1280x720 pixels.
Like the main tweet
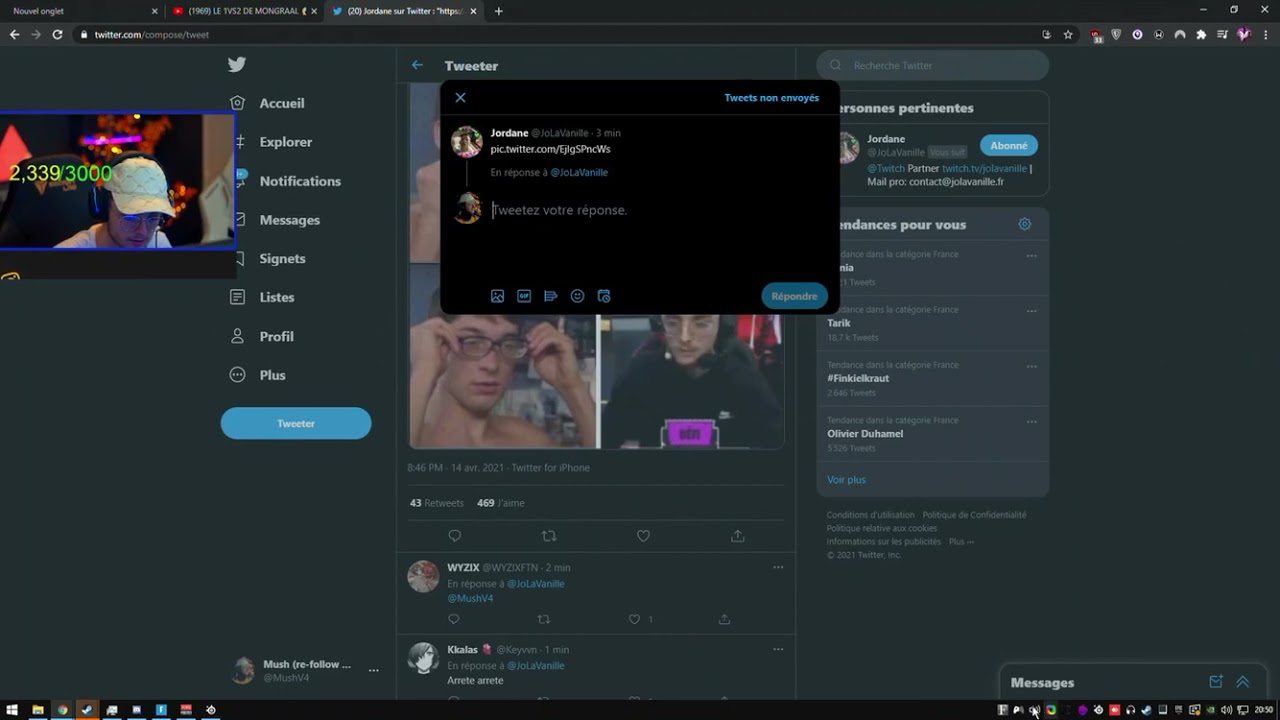(x=643, y=536)
